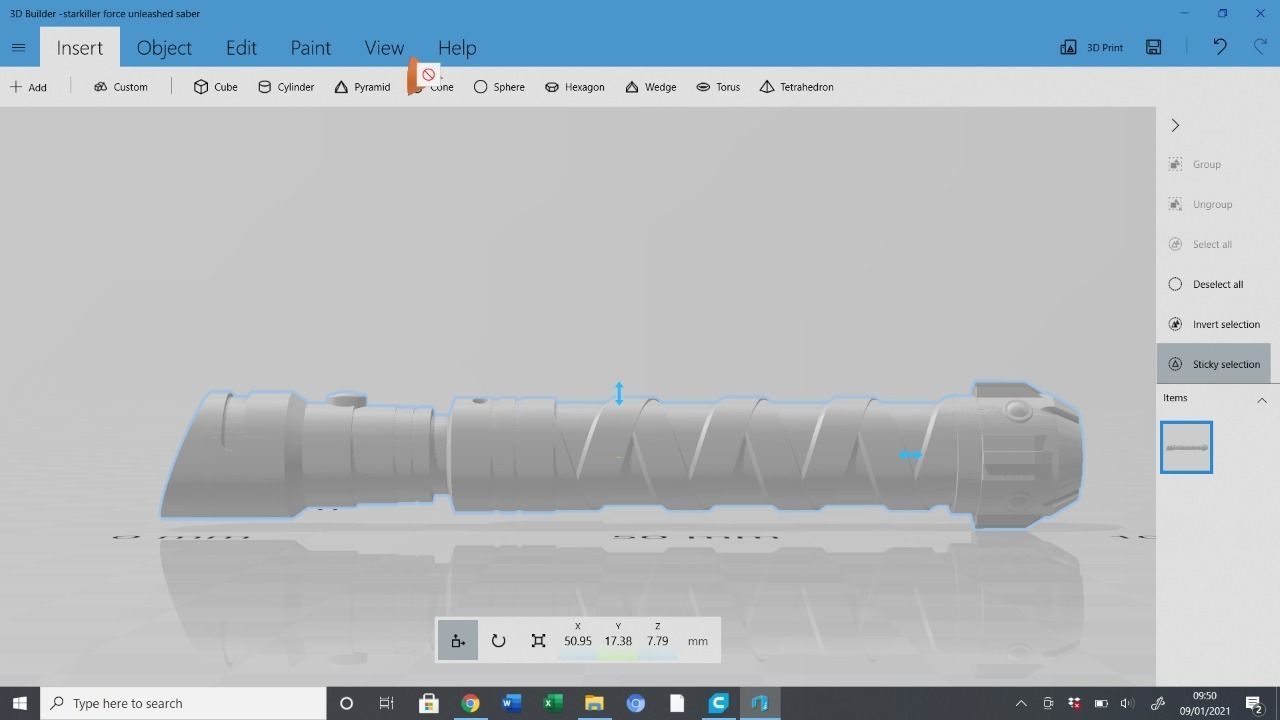Image resolution: width=1280 pixels, height=720 pixels.
Task: Open Word from the taskbar
Action: click(511, 703)
